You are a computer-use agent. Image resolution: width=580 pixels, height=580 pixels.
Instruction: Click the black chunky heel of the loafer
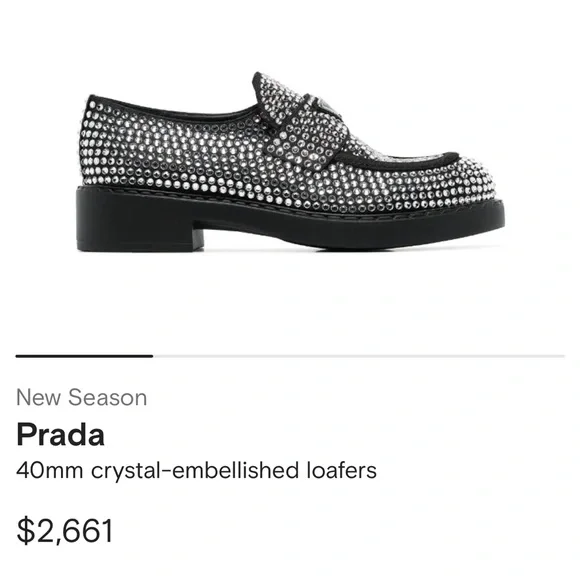point(139,220)
